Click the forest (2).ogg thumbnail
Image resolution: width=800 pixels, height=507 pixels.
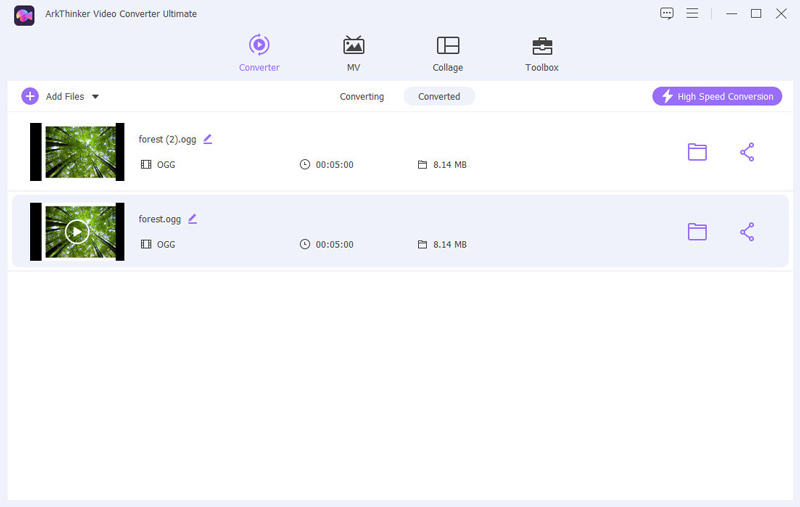[77, 152]
